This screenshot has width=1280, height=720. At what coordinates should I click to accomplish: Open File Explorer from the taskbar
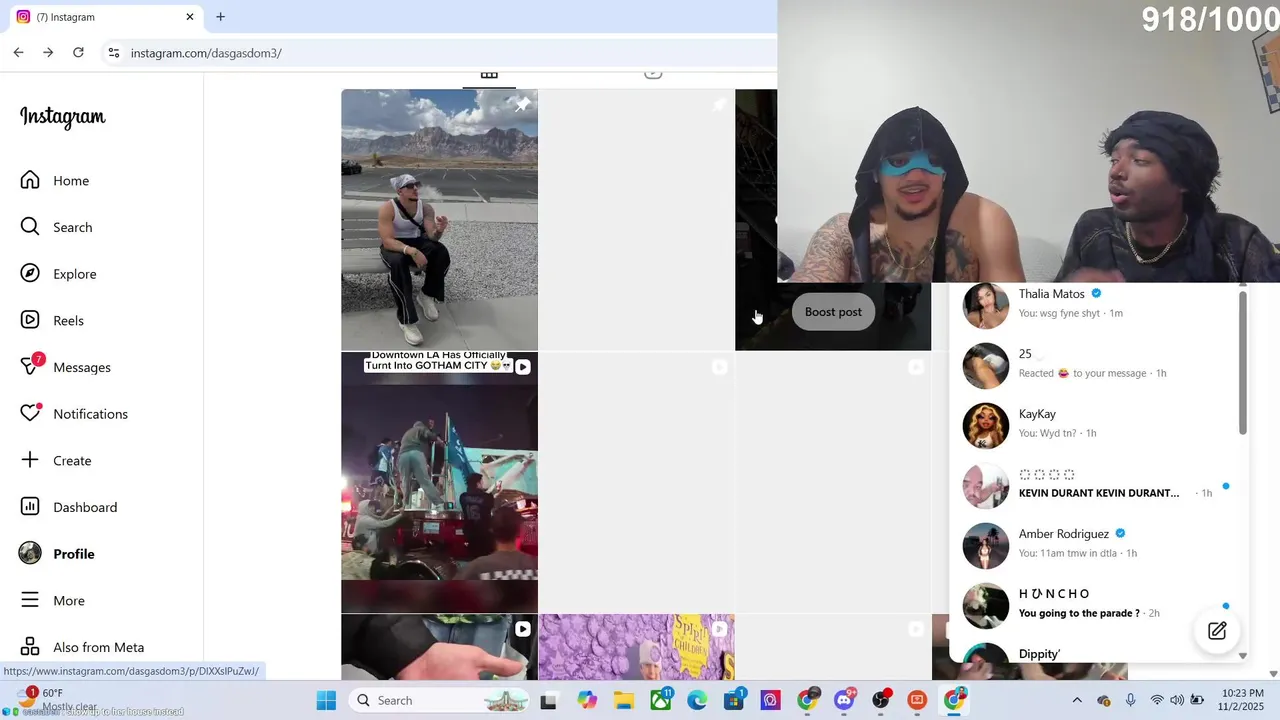624,701
